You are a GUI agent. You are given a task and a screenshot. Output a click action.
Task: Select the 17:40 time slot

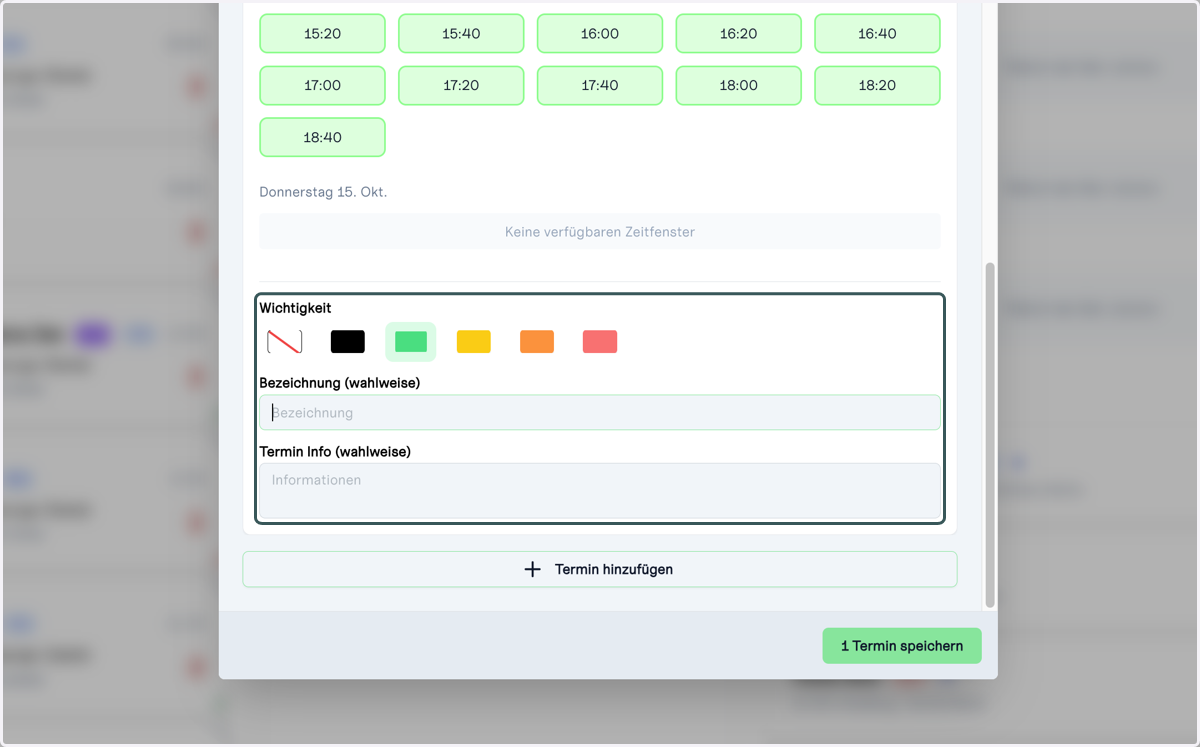coord(600,85)
